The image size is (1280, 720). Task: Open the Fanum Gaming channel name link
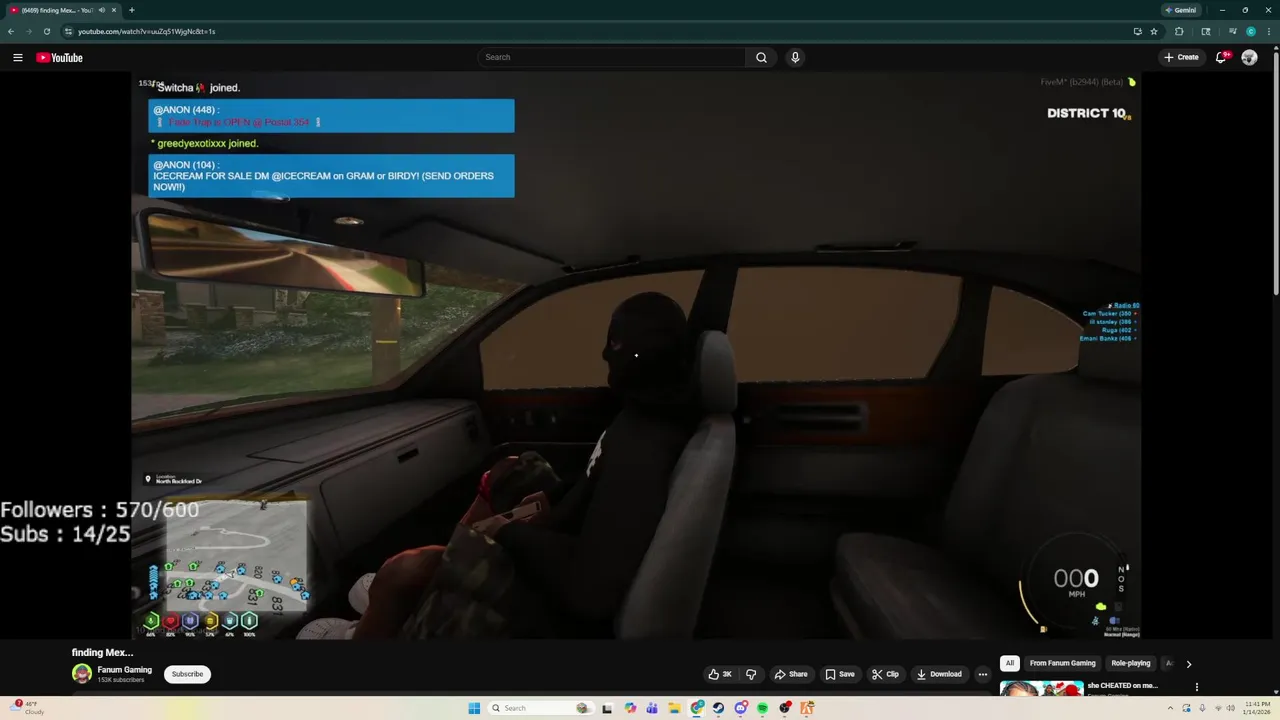[125, 670]
